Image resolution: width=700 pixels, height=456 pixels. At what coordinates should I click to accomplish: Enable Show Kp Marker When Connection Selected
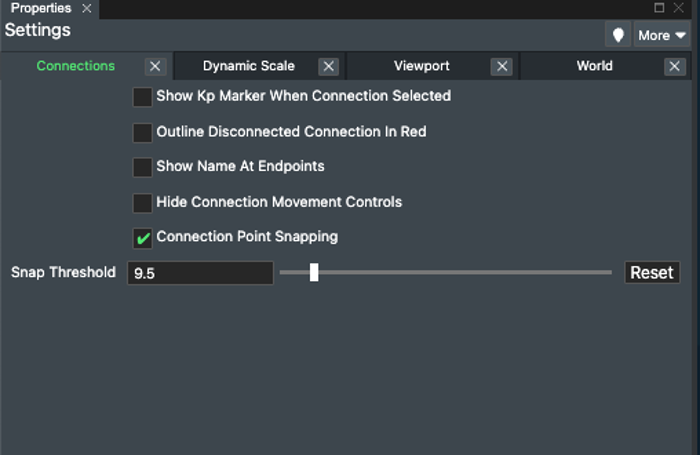click(143, 97)
